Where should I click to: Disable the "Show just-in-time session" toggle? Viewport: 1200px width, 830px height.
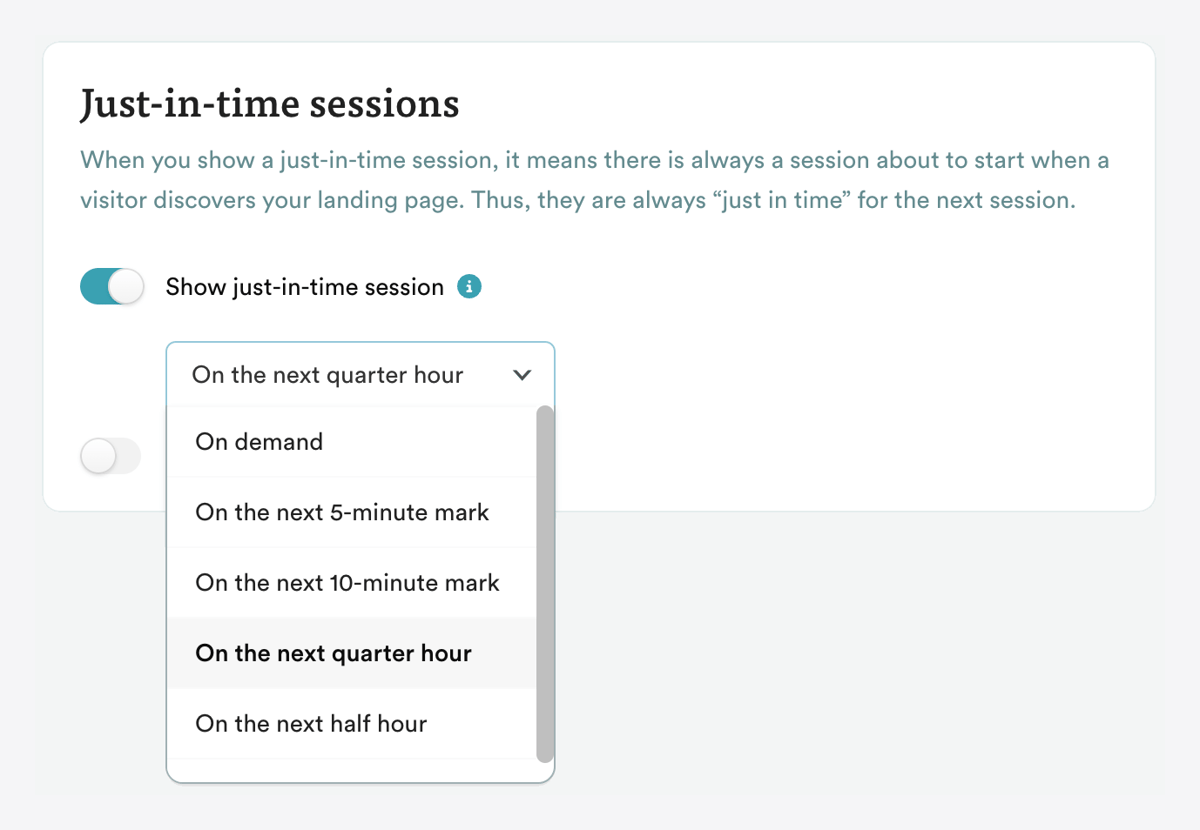tap(111, 286)
